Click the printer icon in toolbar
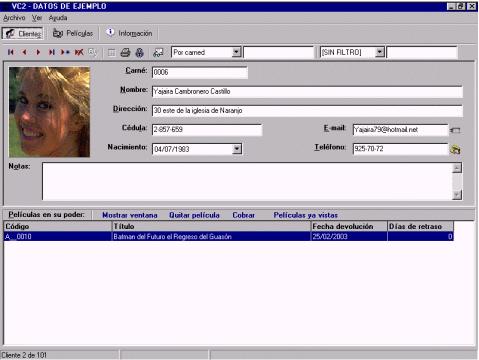Screen dimensions: 479x360 click(x=125, y=52)
